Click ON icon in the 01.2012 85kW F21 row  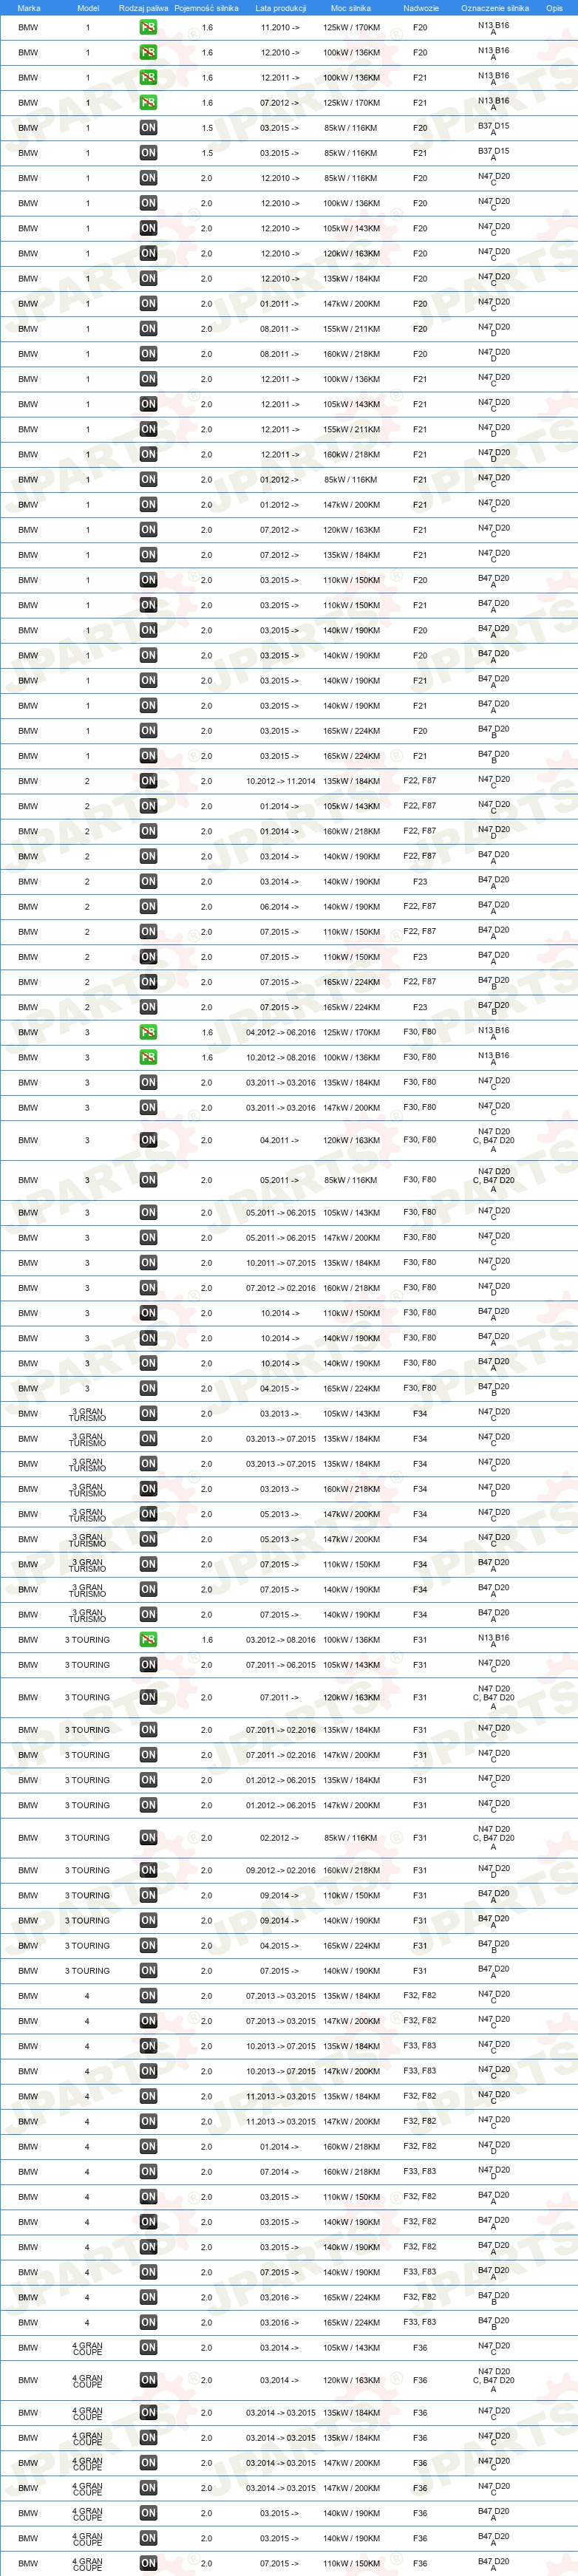point(148,480)
